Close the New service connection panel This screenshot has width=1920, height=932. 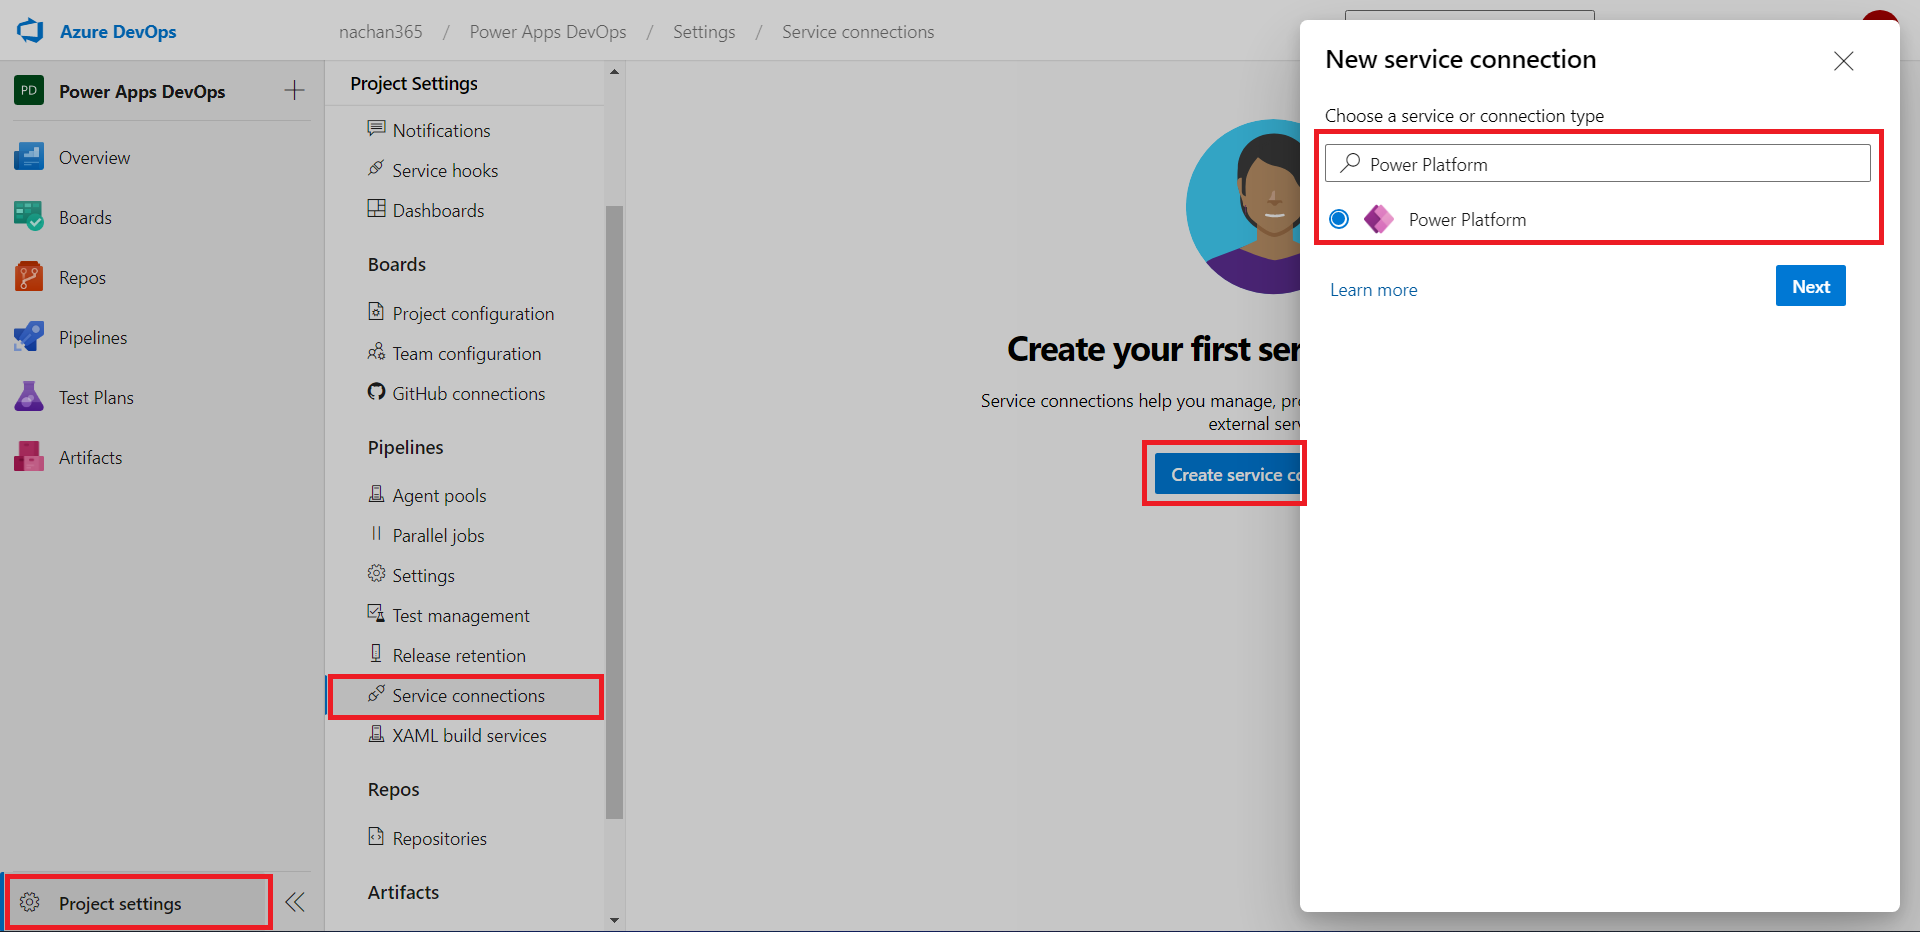tap(1843, 61)
